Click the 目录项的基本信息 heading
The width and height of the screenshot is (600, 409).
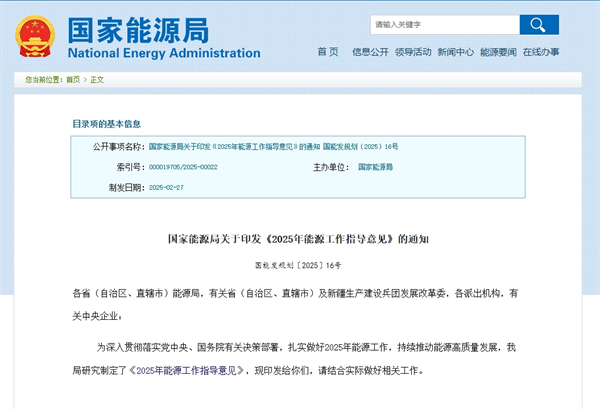pyautogui.click(x=107, y=124)
